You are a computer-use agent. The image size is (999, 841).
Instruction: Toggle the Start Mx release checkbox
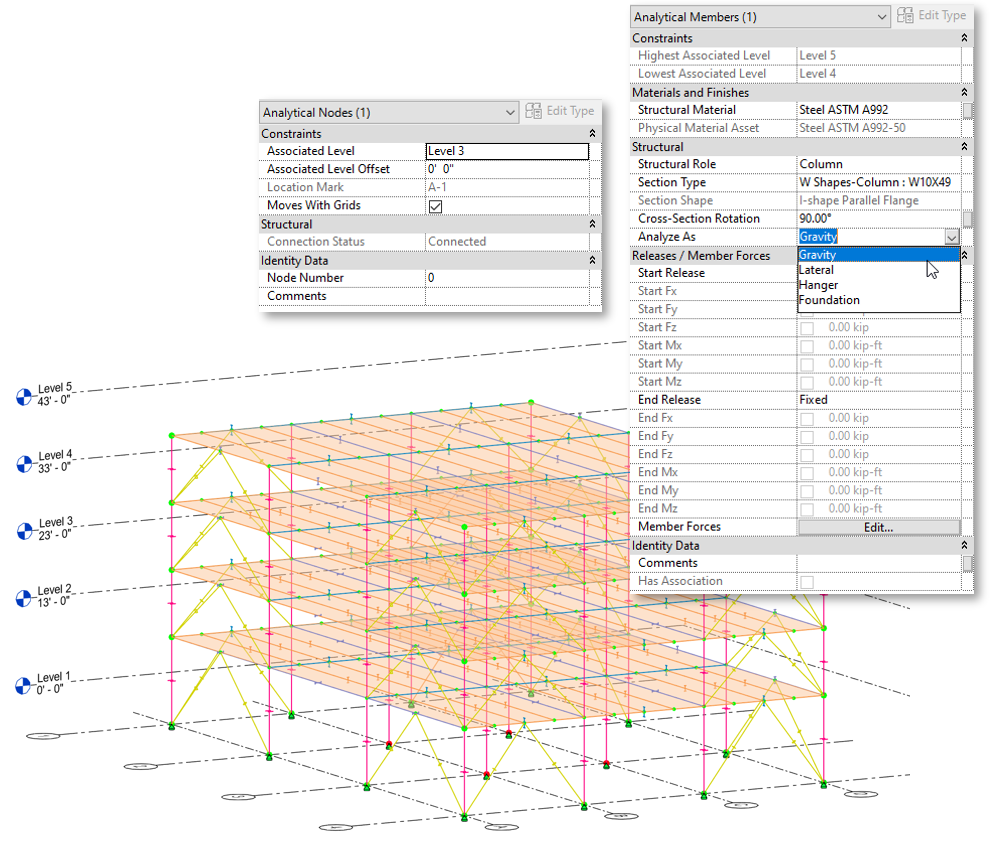pyautogui.click(x=807, y=346)
